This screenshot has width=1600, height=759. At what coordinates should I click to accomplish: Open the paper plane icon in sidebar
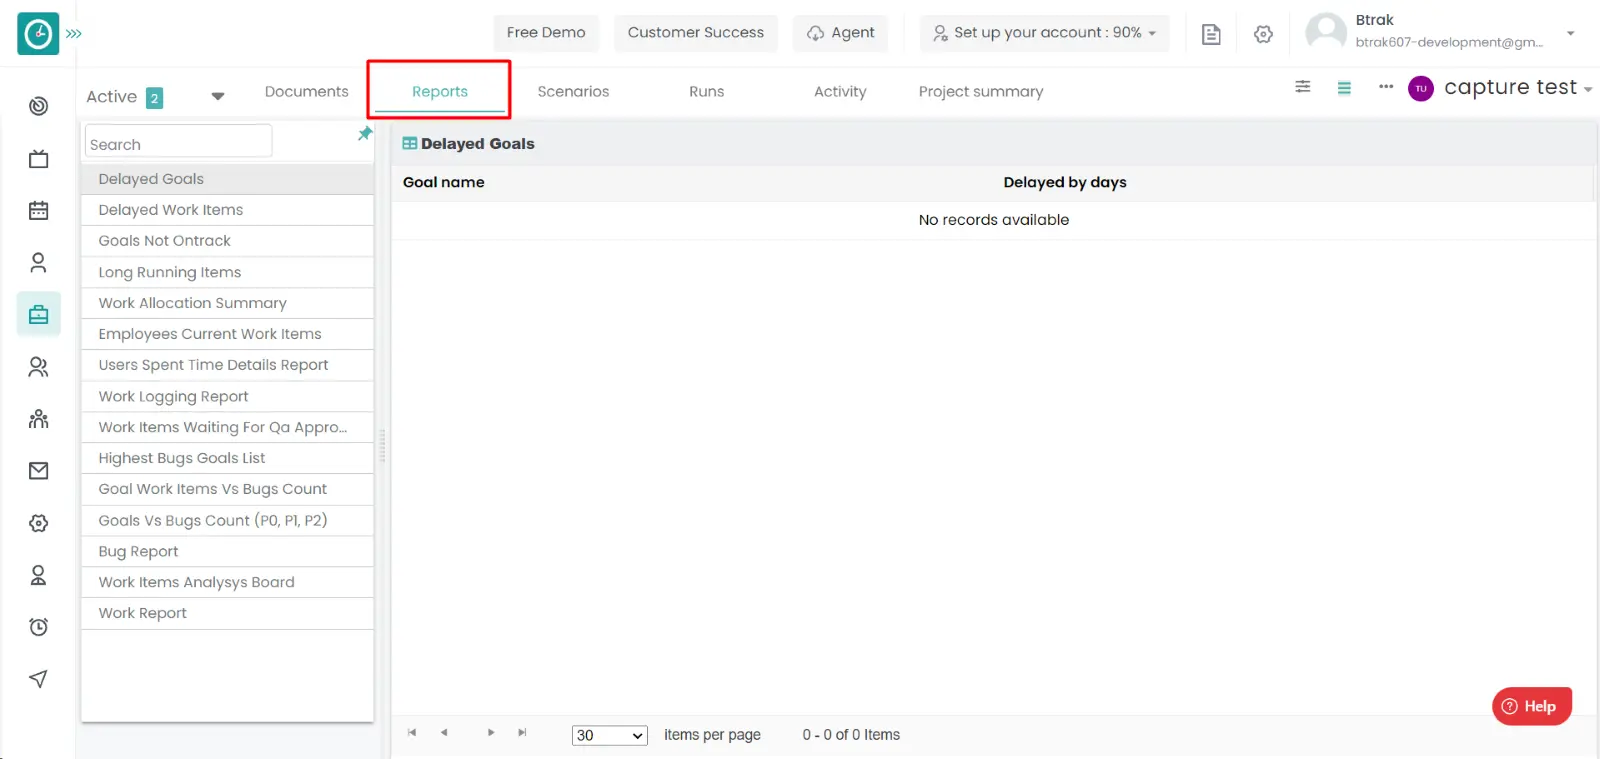pyautogui.click(x=39, y=679)
